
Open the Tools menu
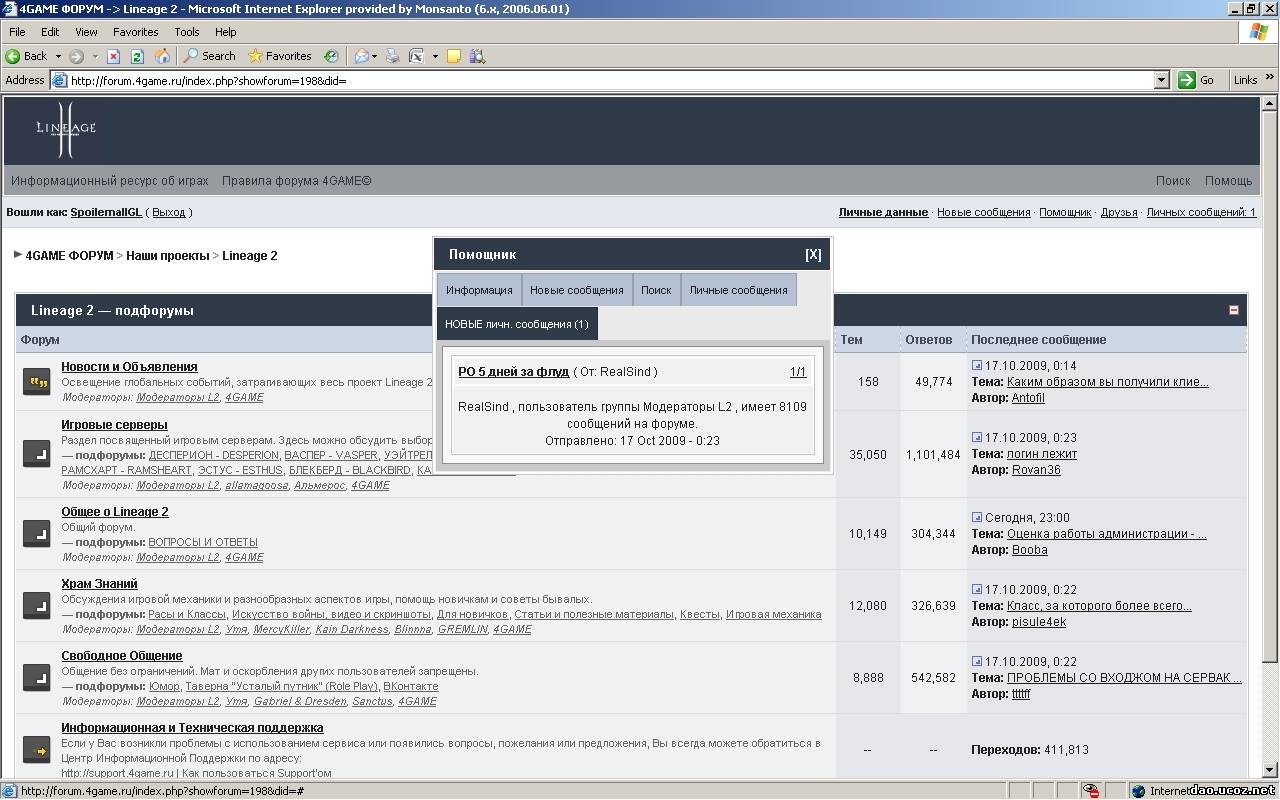[187, 32]
